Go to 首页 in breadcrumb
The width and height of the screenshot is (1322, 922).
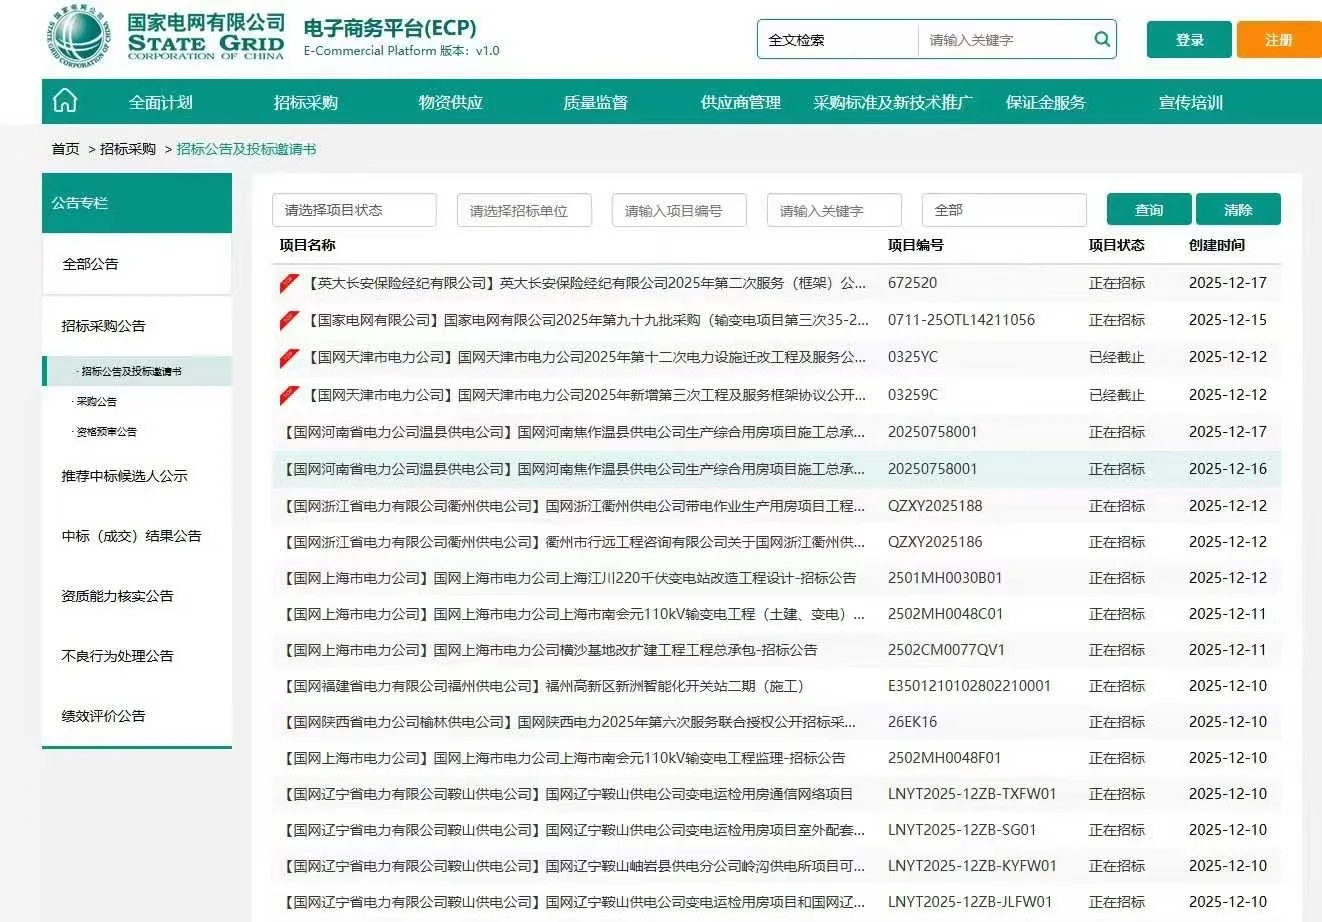pyautogui.click(x=66, y=149)
